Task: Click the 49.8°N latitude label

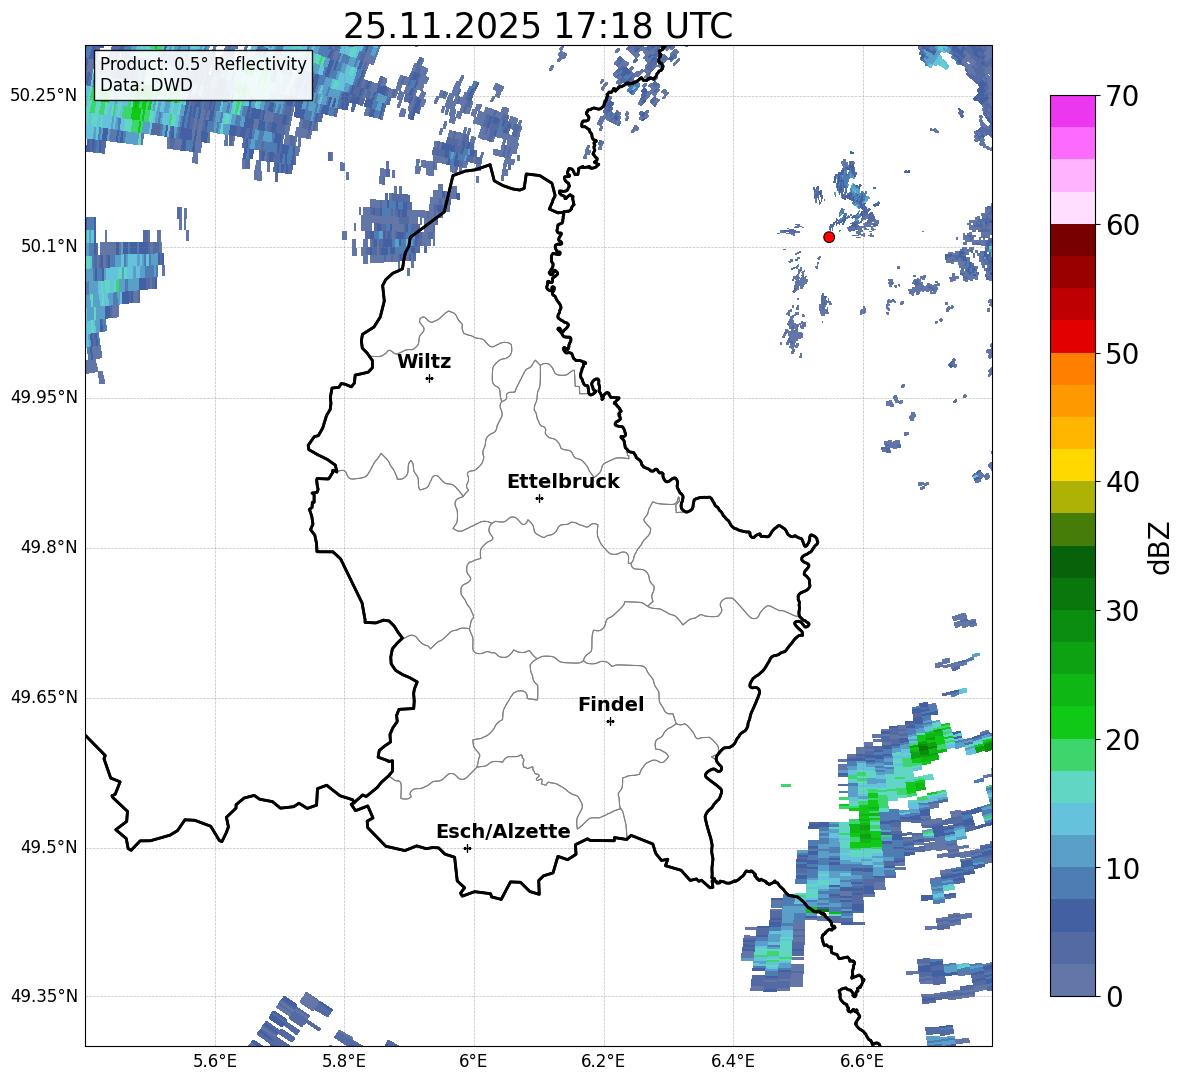Action: (50, 547)
